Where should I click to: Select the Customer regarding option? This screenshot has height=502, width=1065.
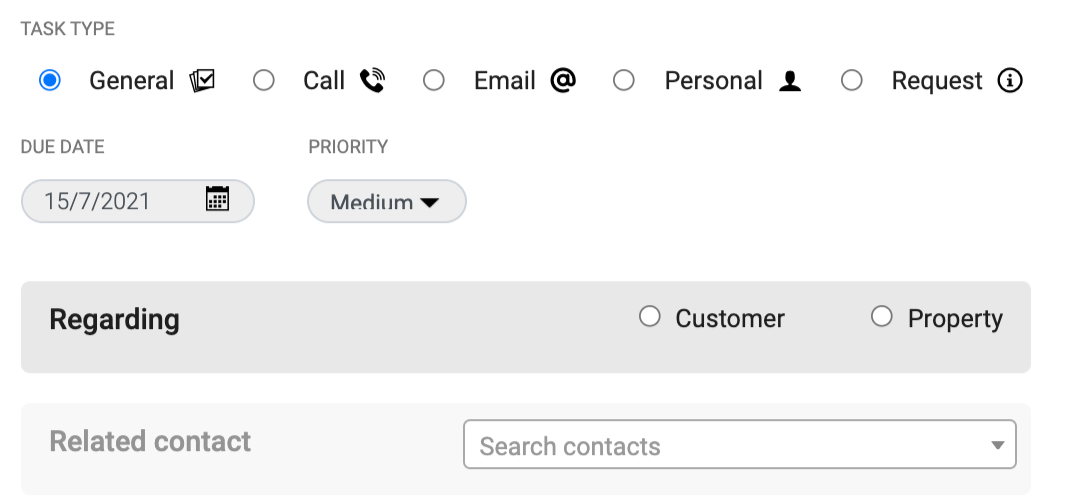coord(649,316)
